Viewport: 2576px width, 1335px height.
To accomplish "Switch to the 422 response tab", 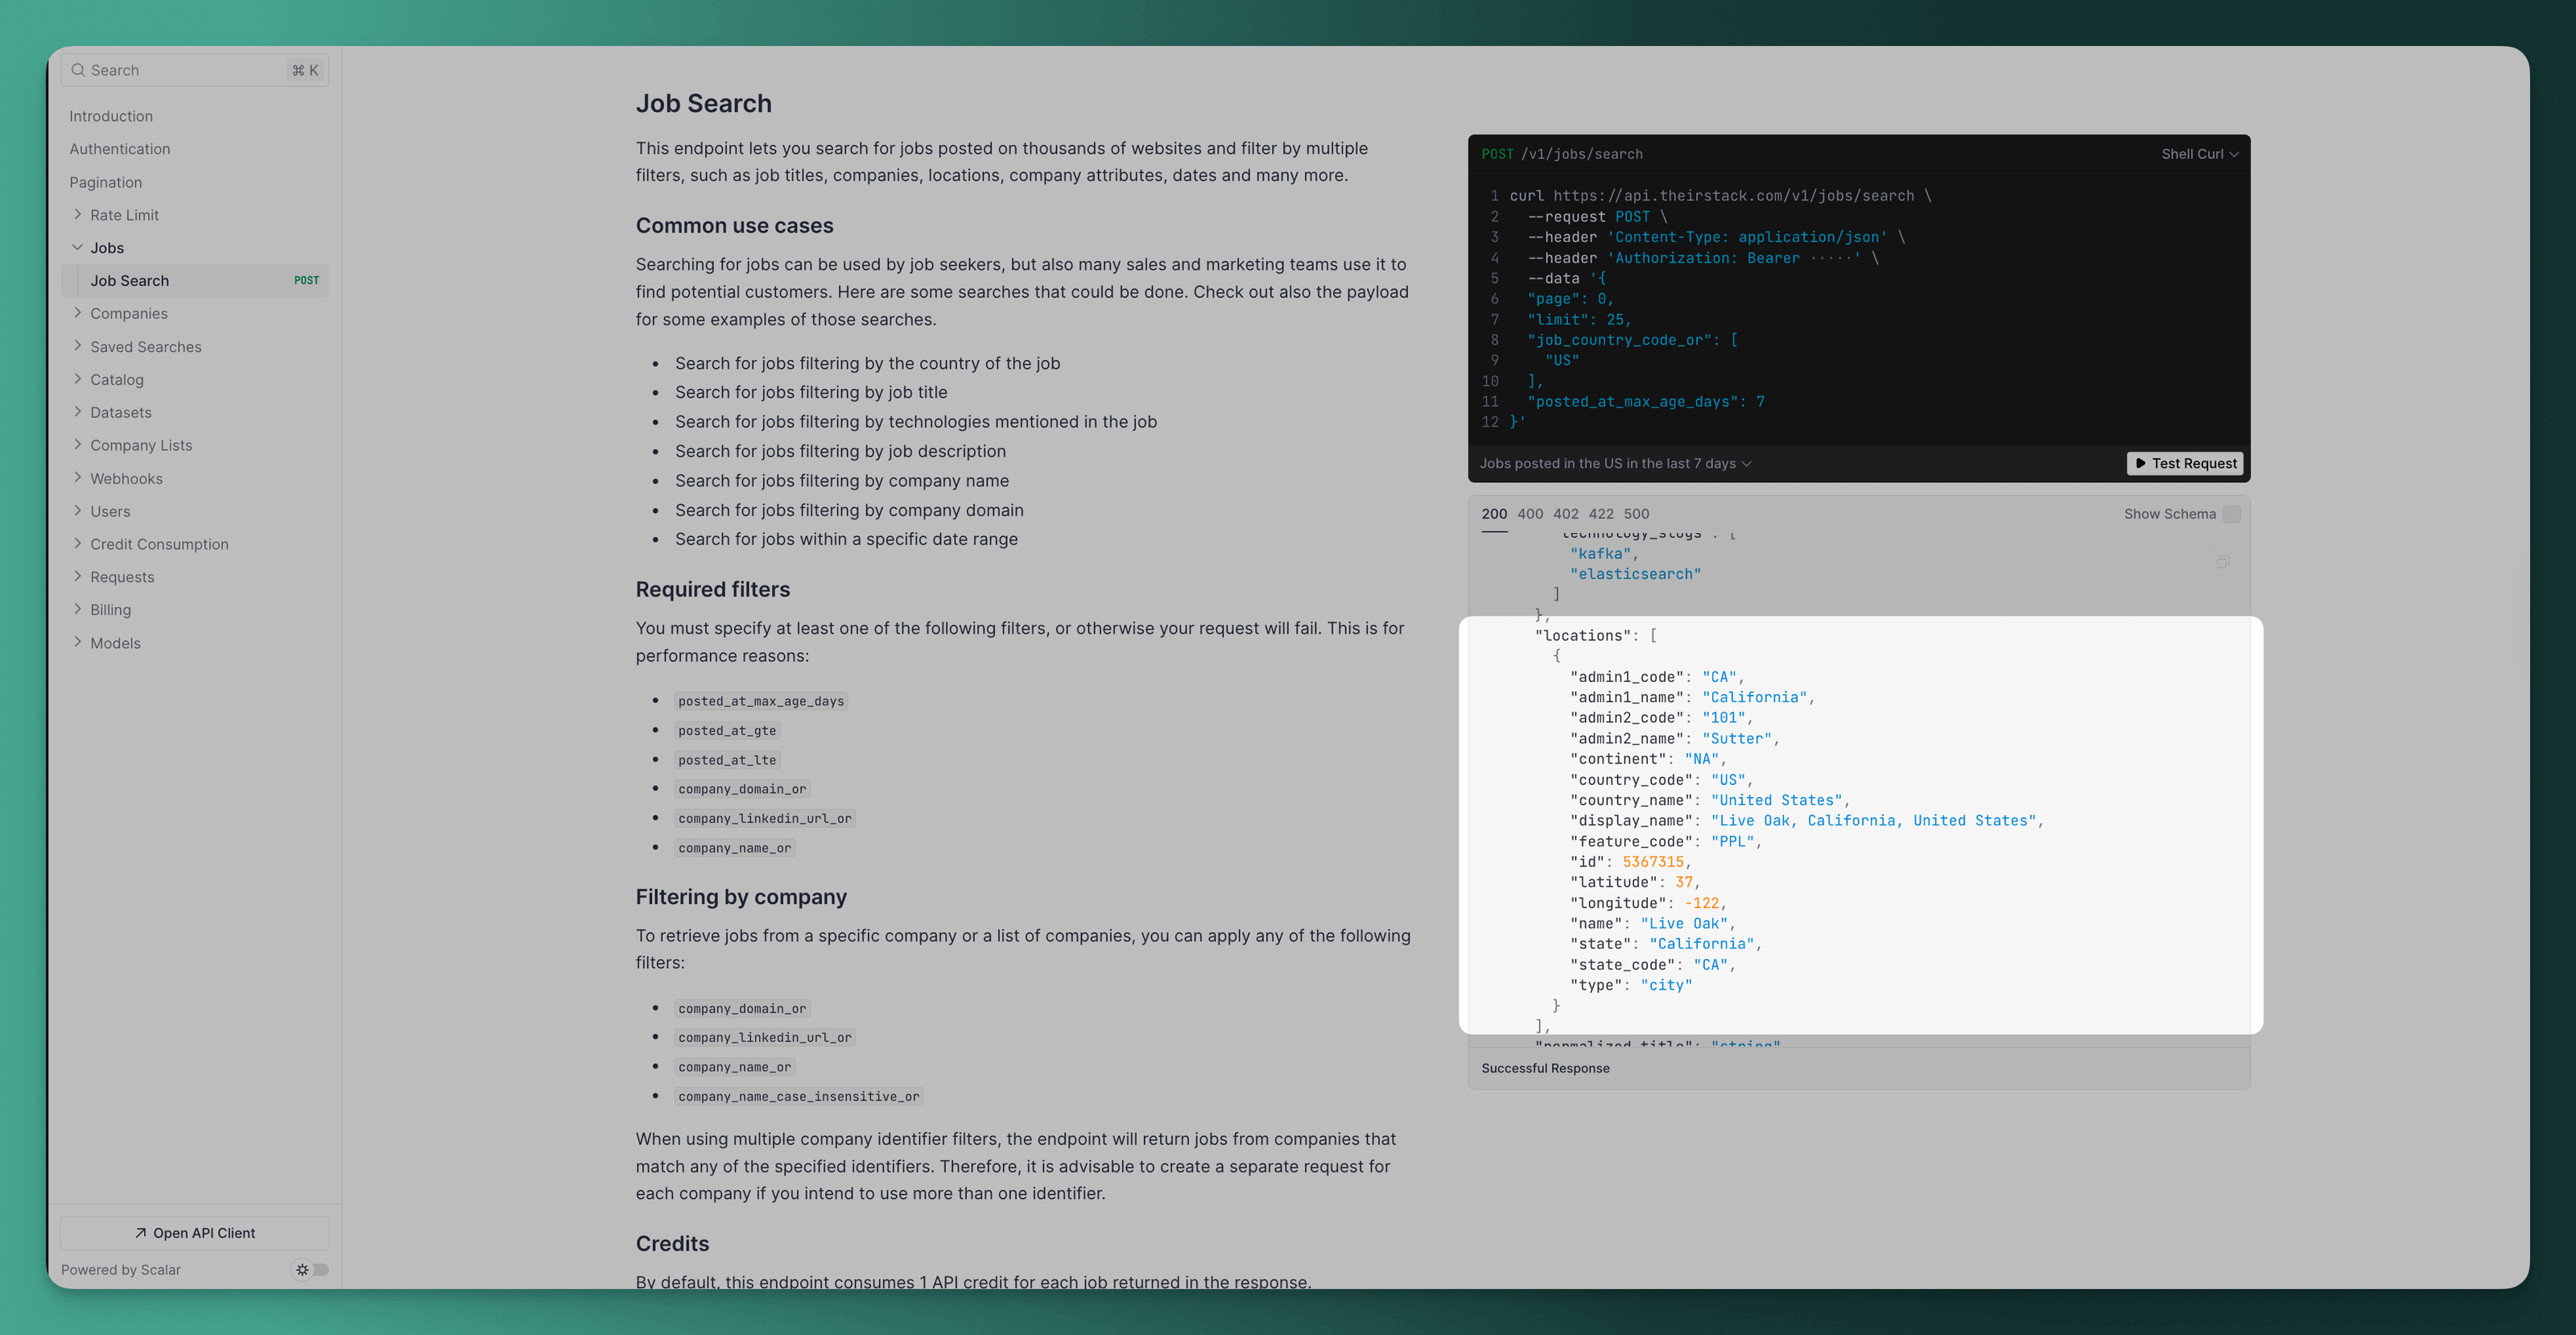I will click(1600, 514).
